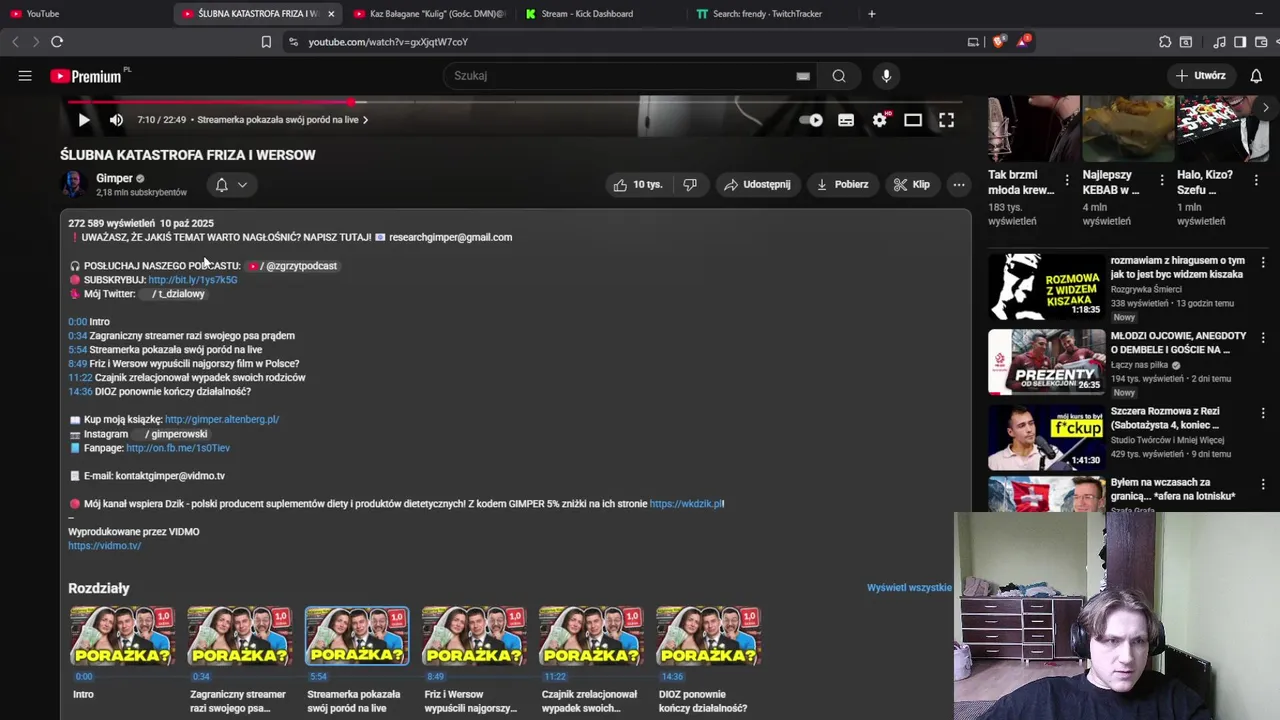Open the Gimper channel name link
Viewport: 1280px width, 720px height.
[114, 178]
